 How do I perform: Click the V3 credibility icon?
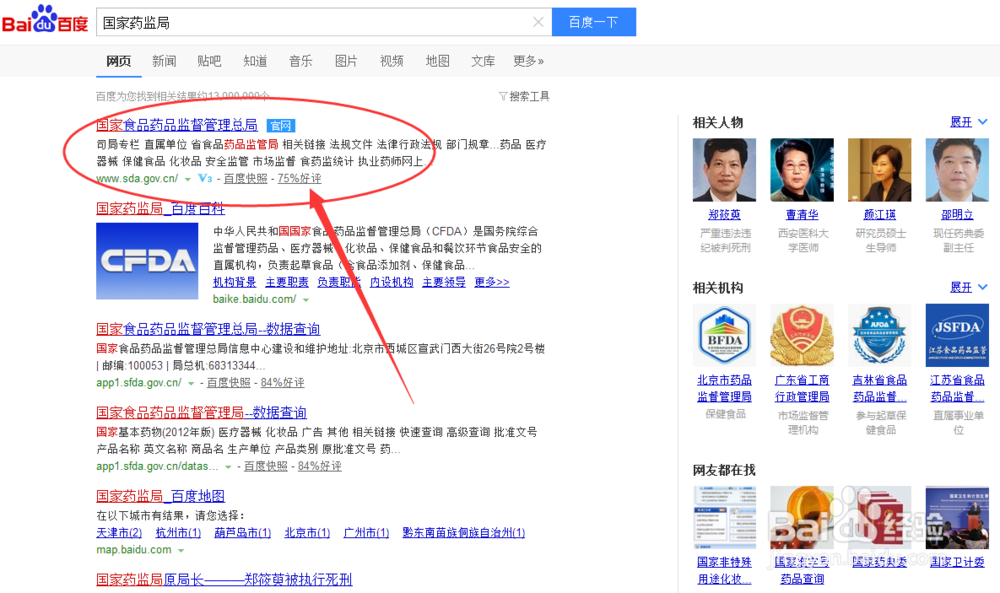pos(205,179)
